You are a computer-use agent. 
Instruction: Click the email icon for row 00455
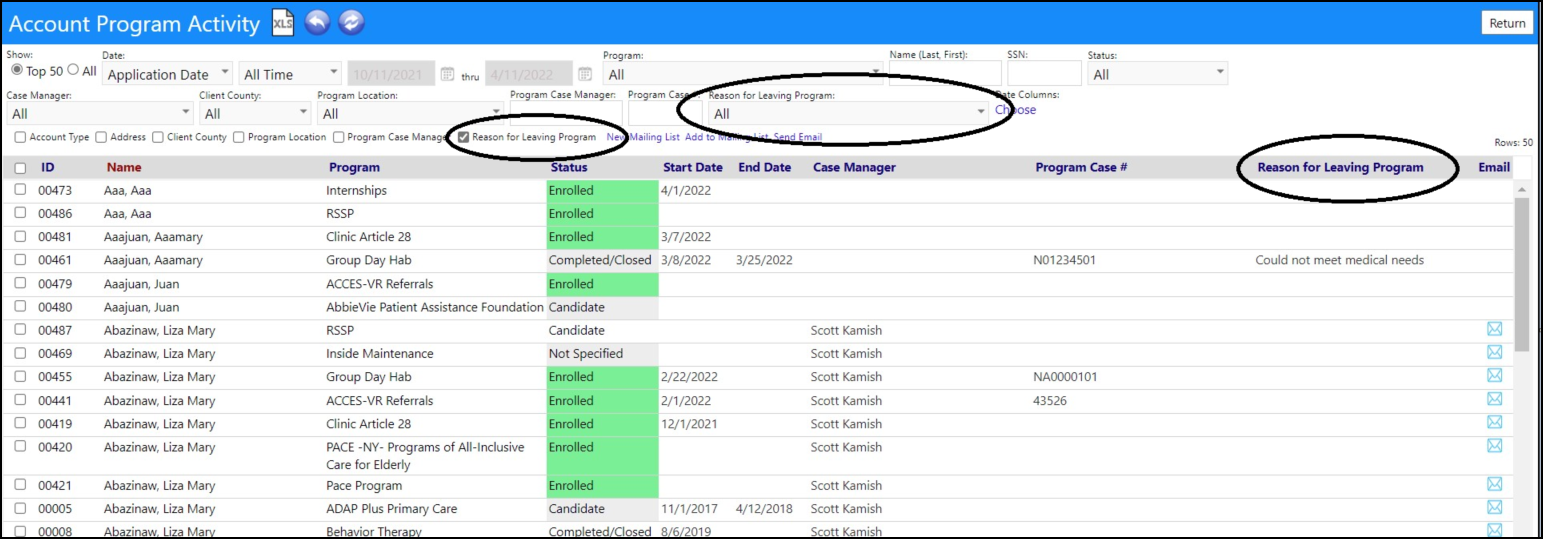[1495, 376]
